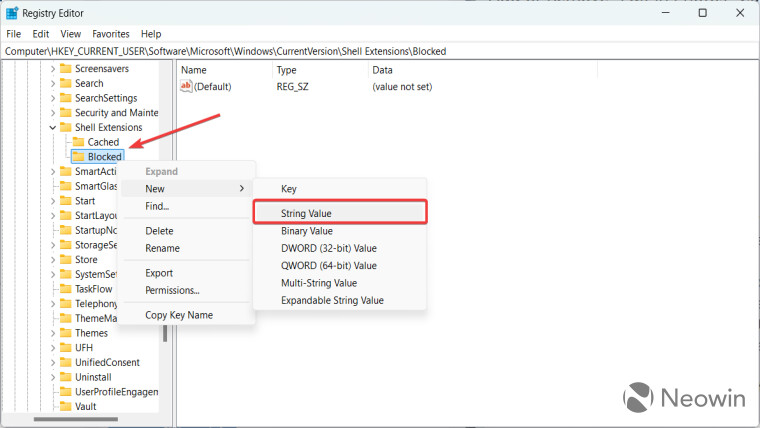Screen dimensions: 760x428
Task: Select the TaskFlow key label
Action: [x=94, y=289]
